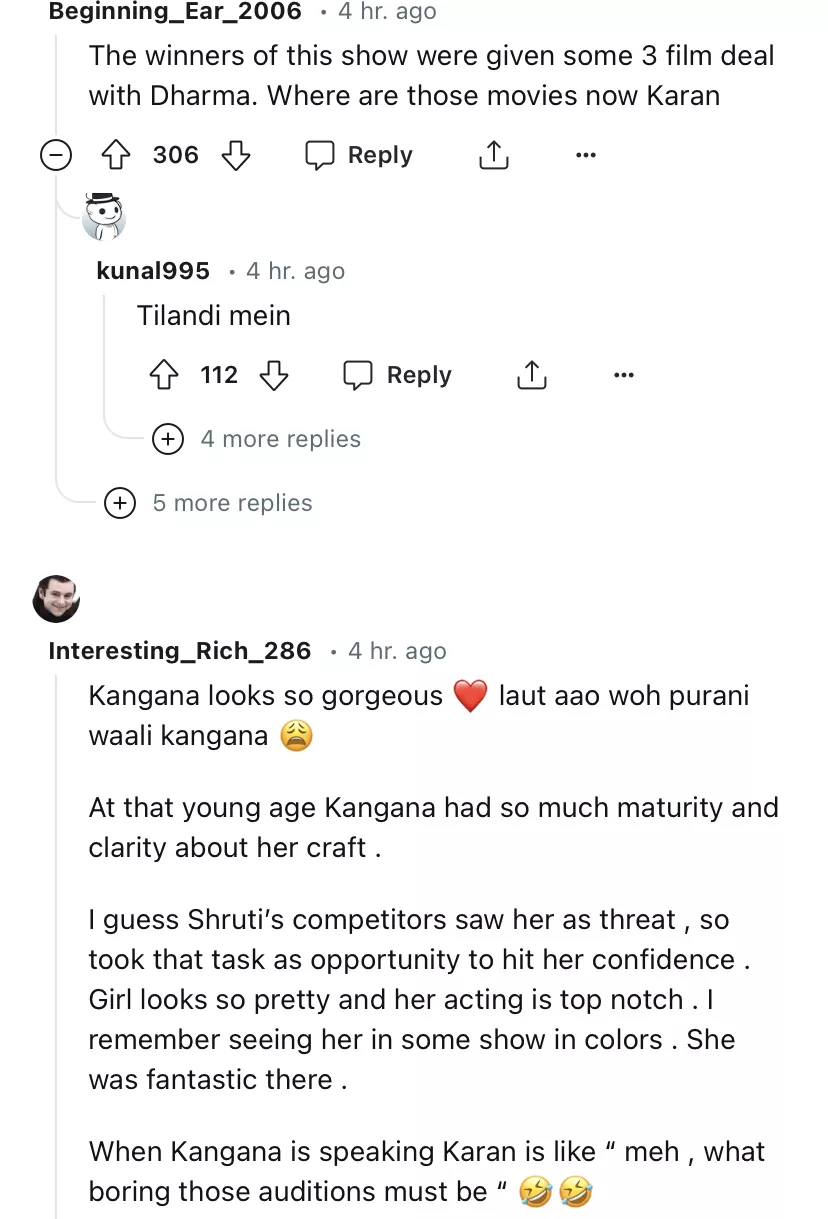The image size is (828, 1219).
Task: Click the 306 vote count
Action: coord(176,155)
